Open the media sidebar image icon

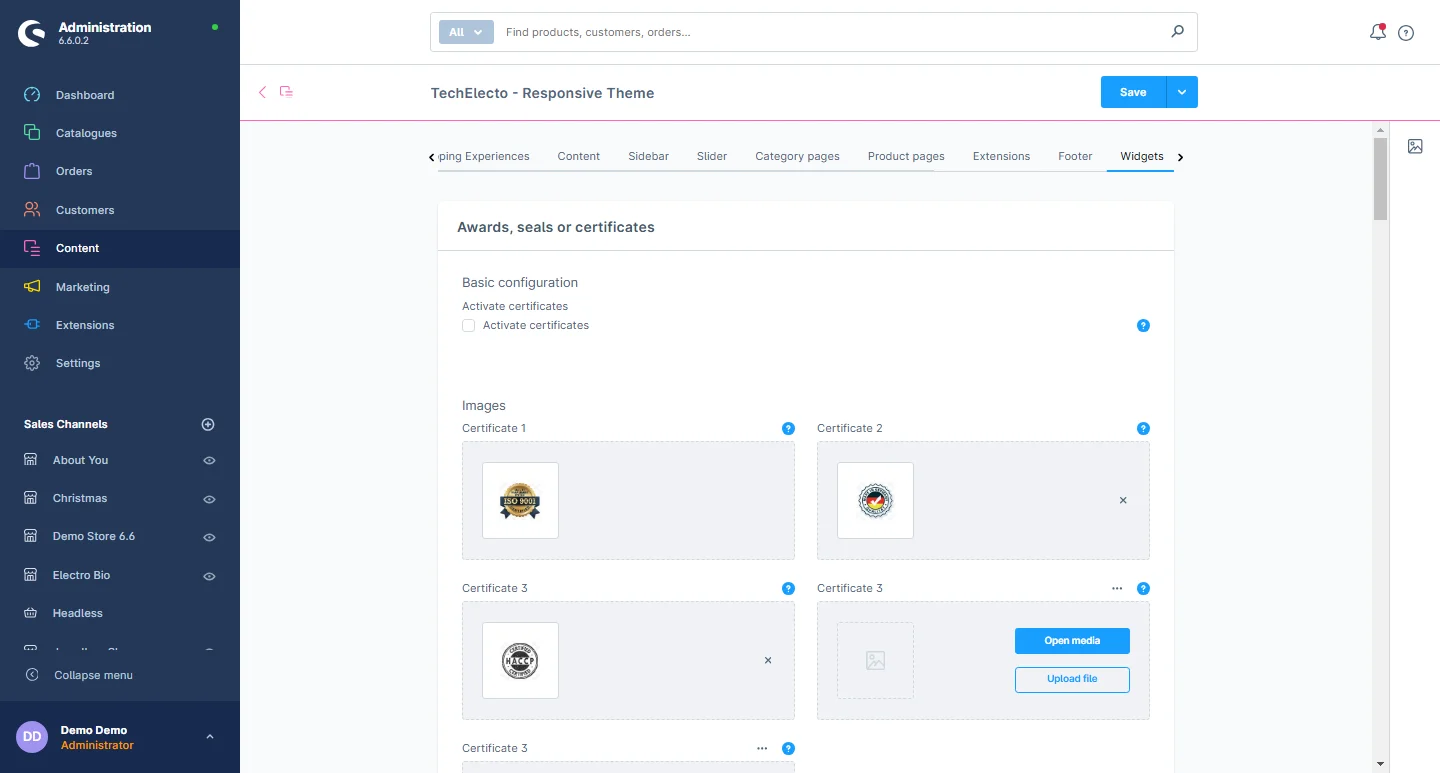click(1415, 146)
